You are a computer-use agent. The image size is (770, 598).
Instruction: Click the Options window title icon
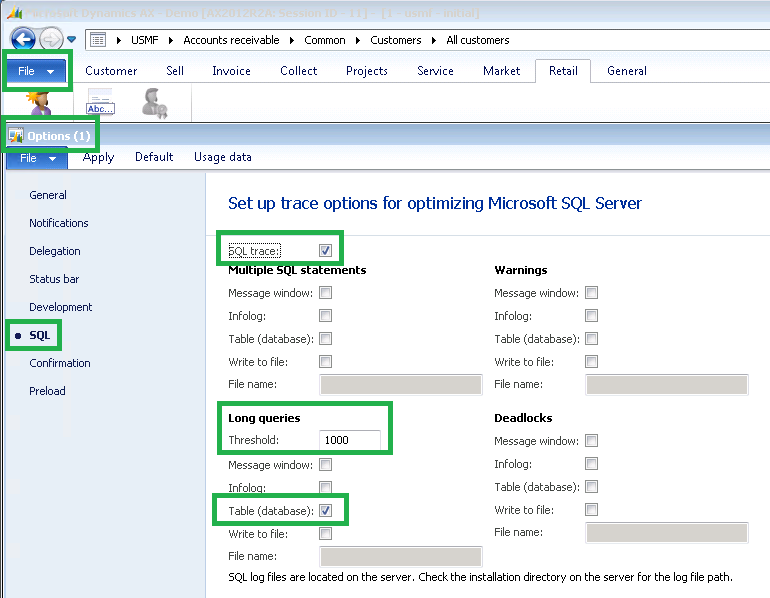tap(16, 136)
